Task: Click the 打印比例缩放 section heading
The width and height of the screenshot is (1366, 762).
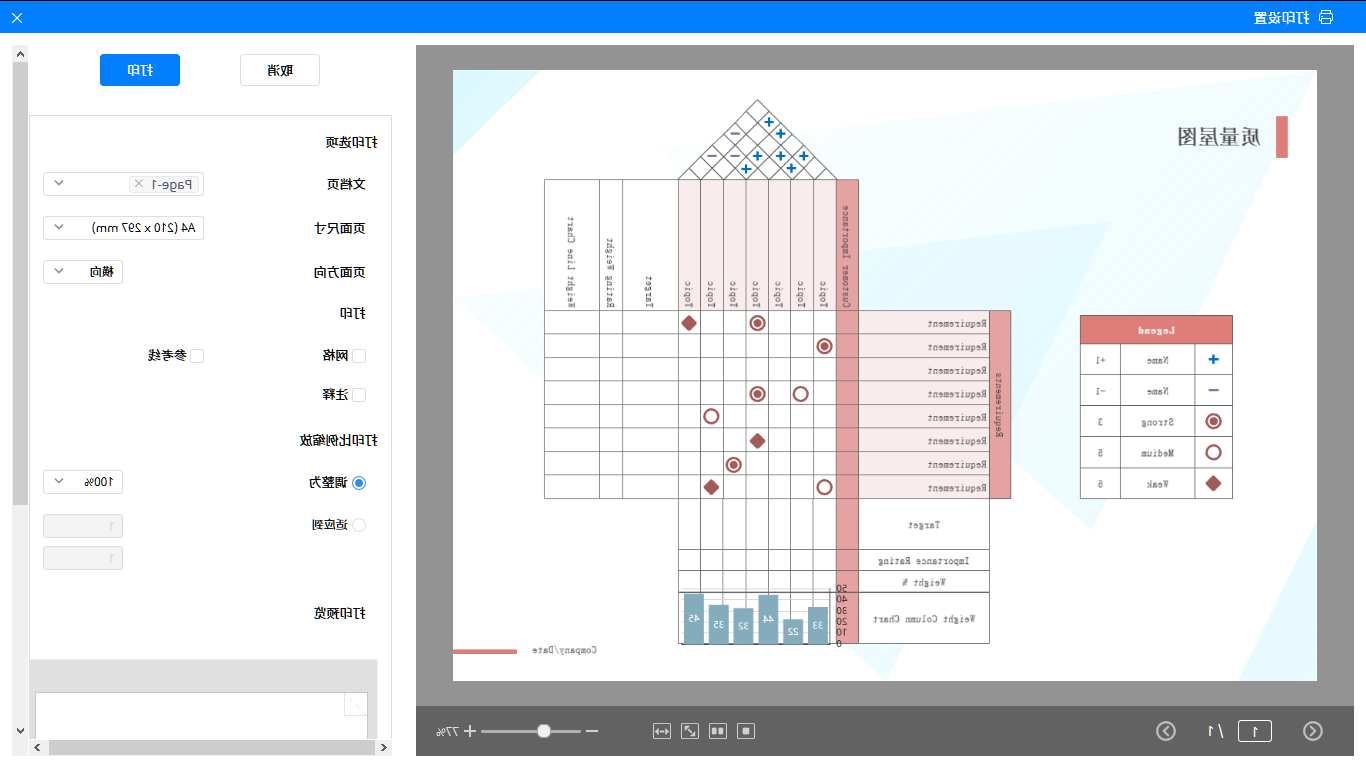Action: [x=339, y=440]
